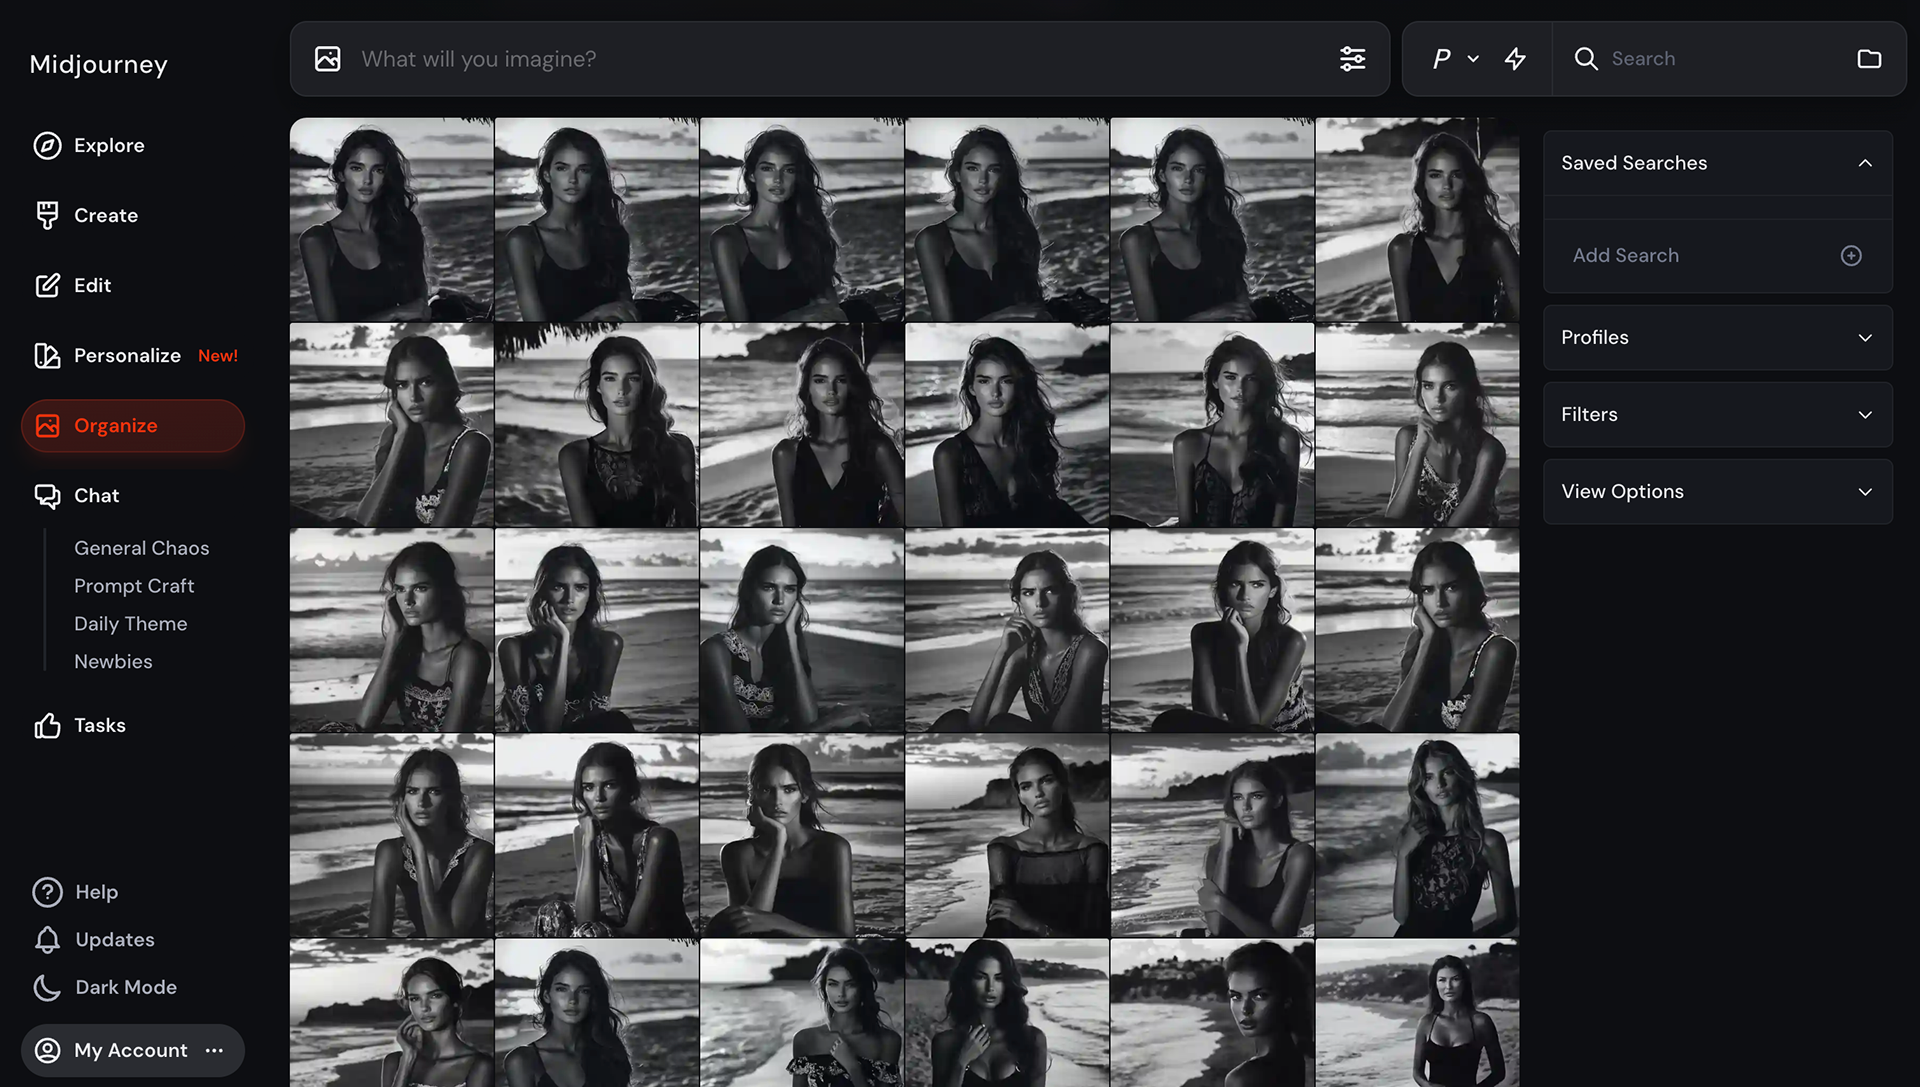Click the search magnifier icon
The height and width of the screenshot is (1087, 1920).
(x=1586, y=59)
